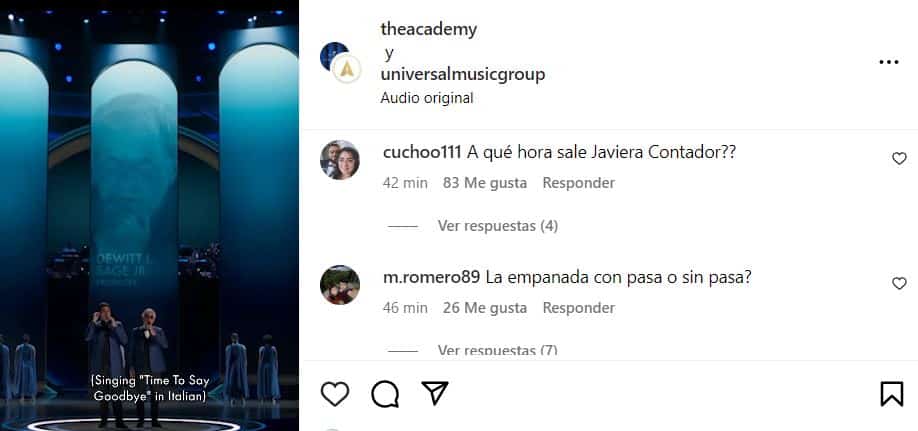Image resolution: width=918 pixels, height=431 pixels.
Task: Like m.romero89's comment with heart
Action: point(899,283)
